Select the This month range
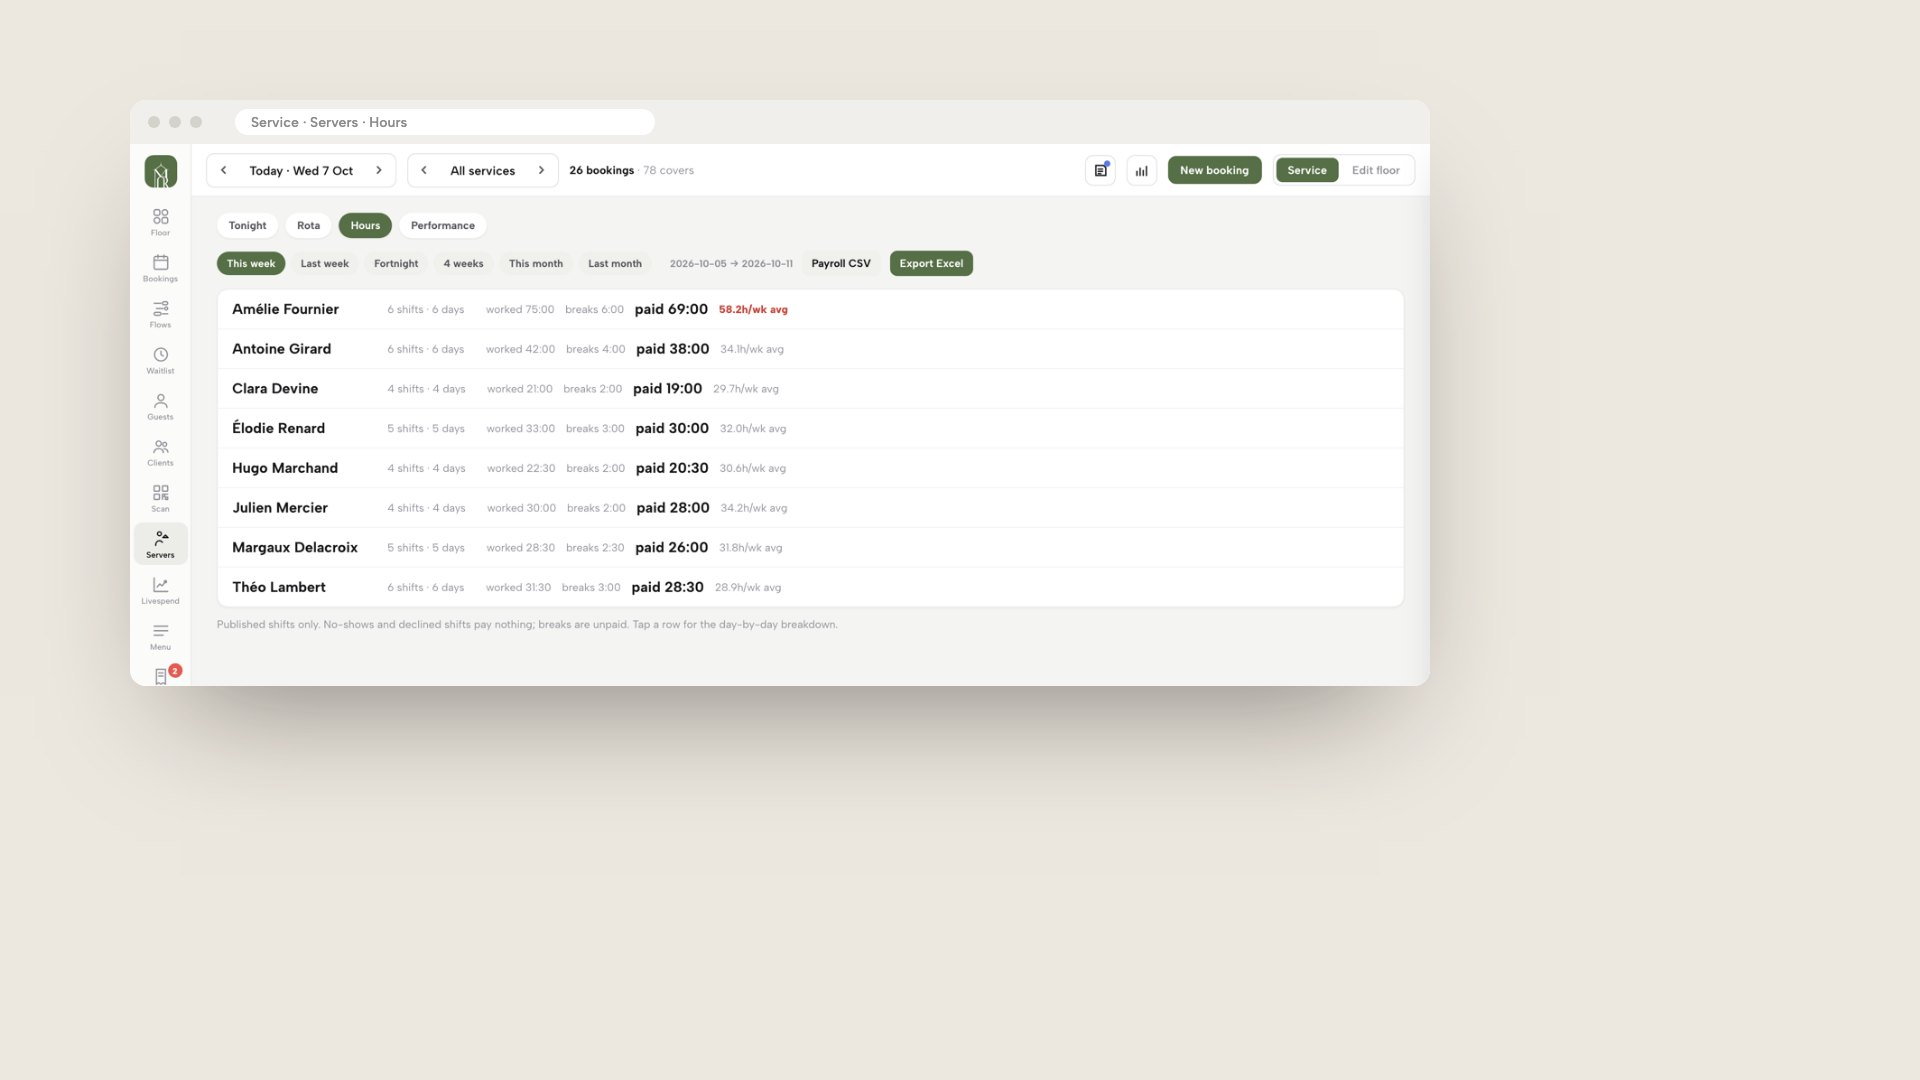 [536, 264]
